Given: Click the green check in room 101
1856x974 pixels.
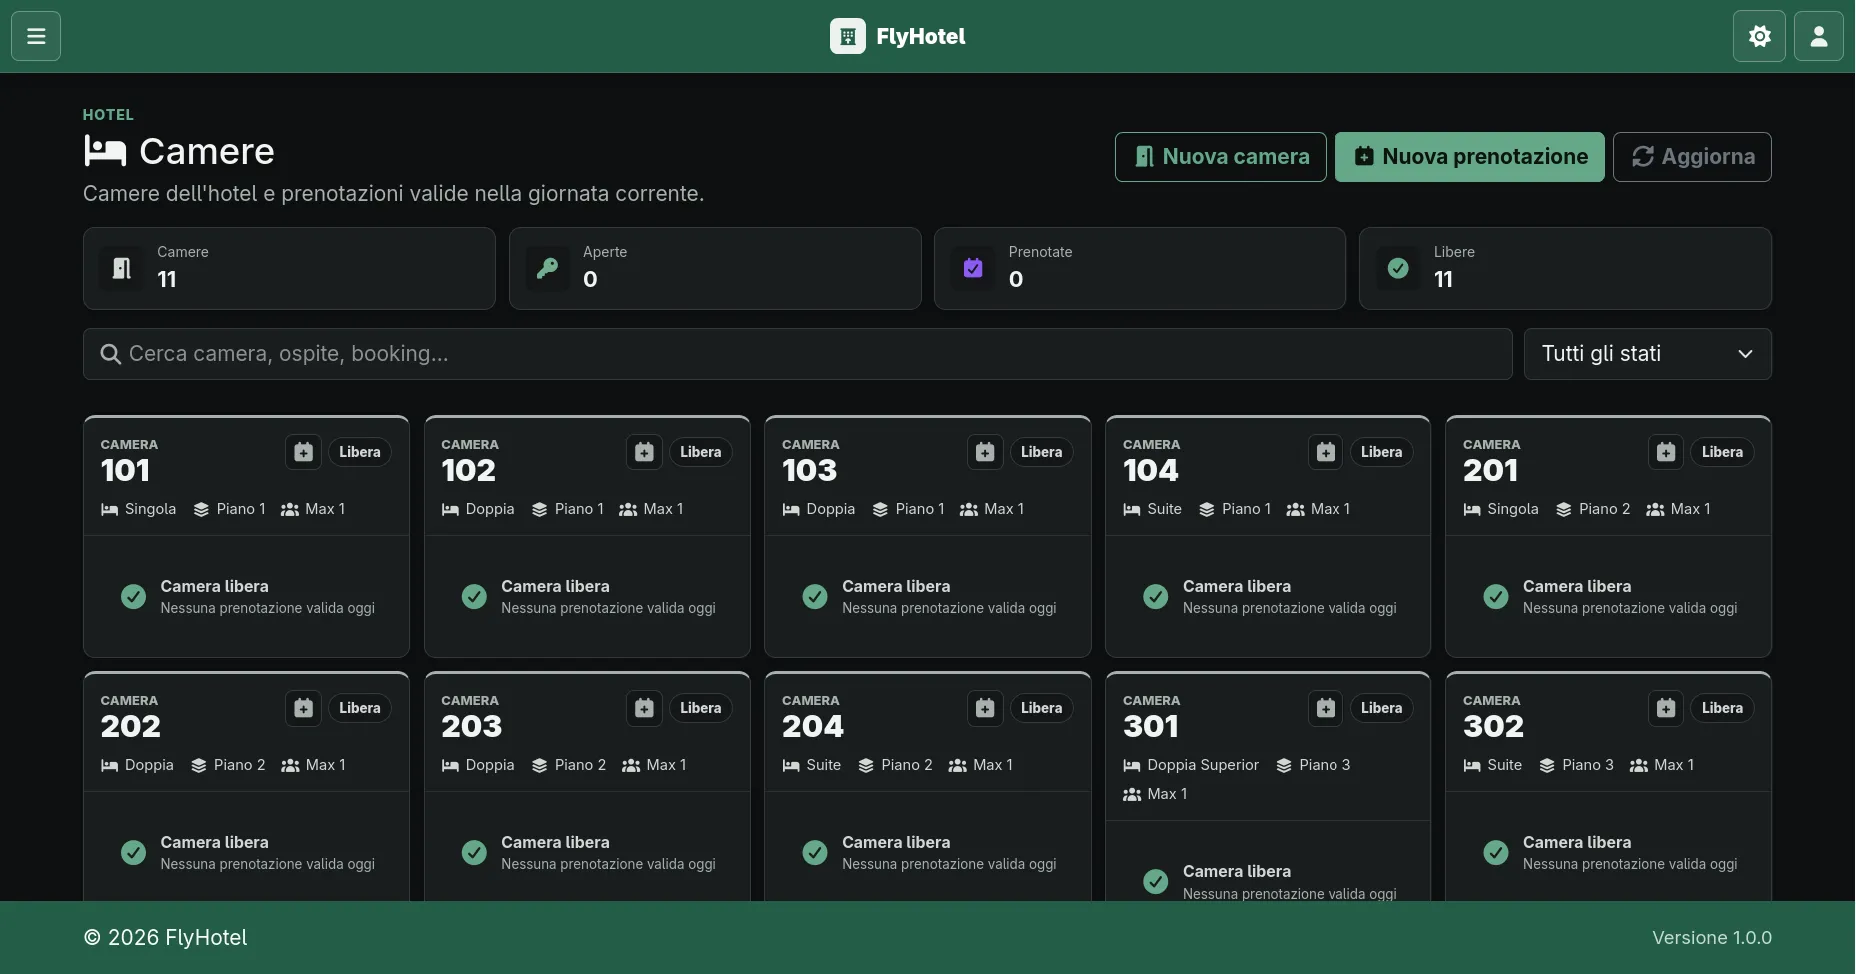Looking at the screenshot, I should 133,597.
